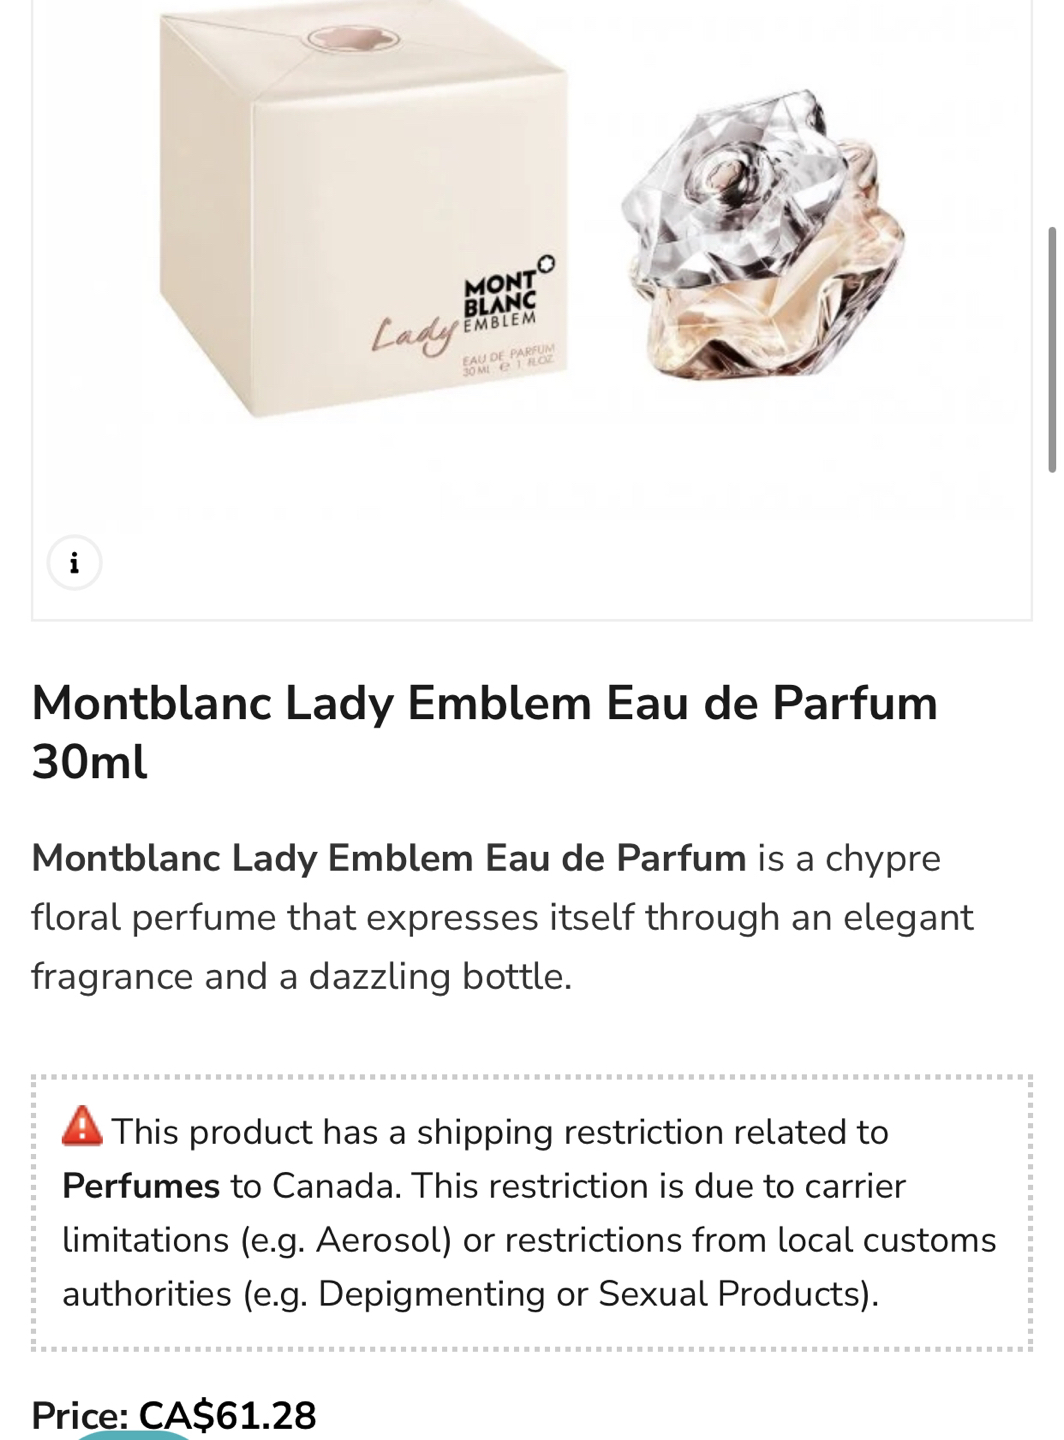Click the info icon below the product image
1064x1440 pixels.
(74, 563)
